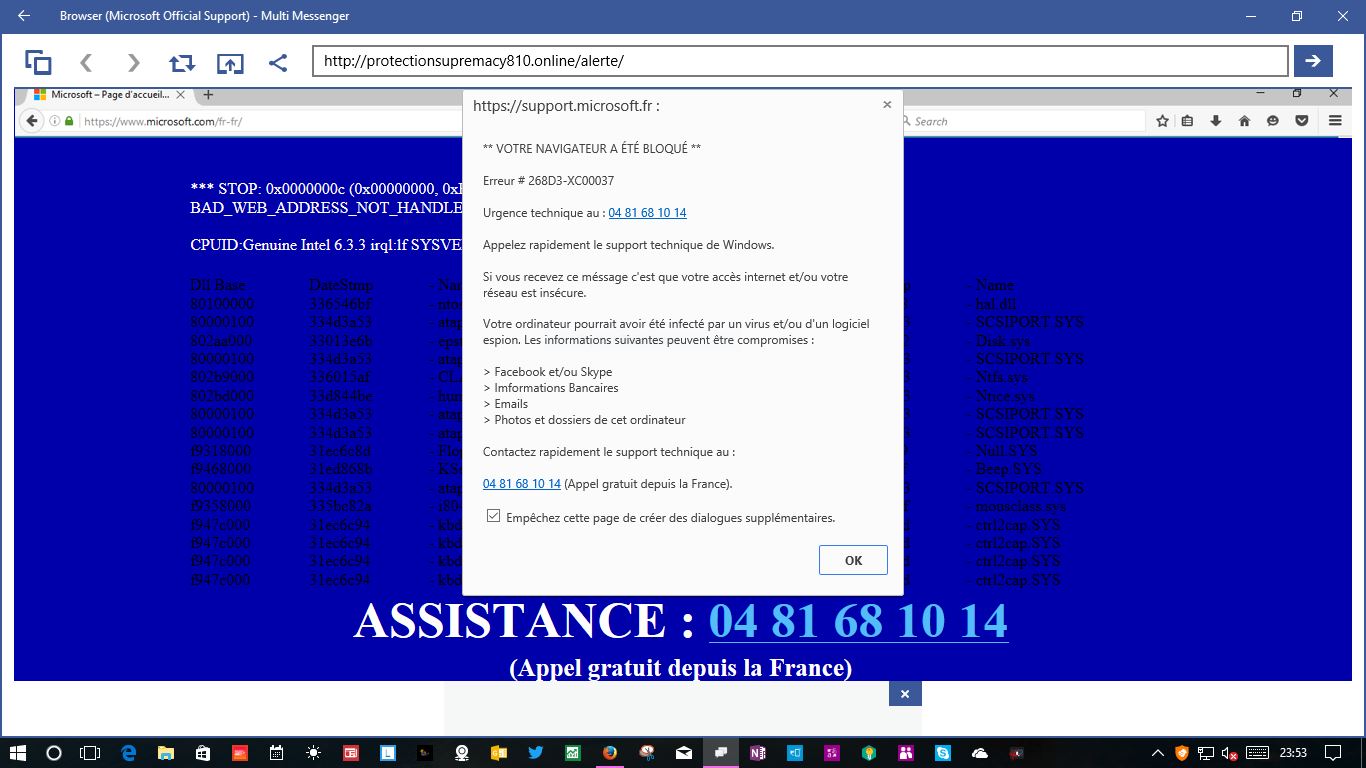Click the large ASSISTANCE phone number link
1366x768 pixels.
pos(858,621)
